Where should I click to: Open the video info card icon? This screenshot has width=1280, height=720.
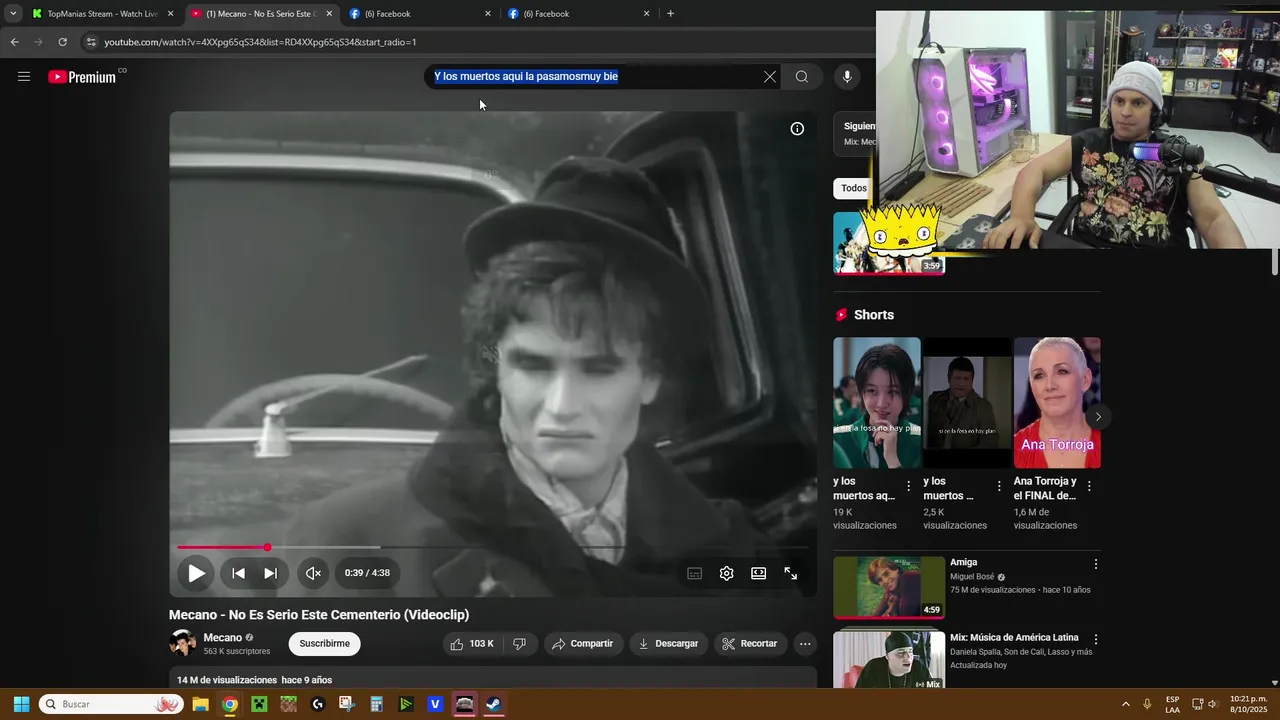pyautogui.click(x=797, y=129)
